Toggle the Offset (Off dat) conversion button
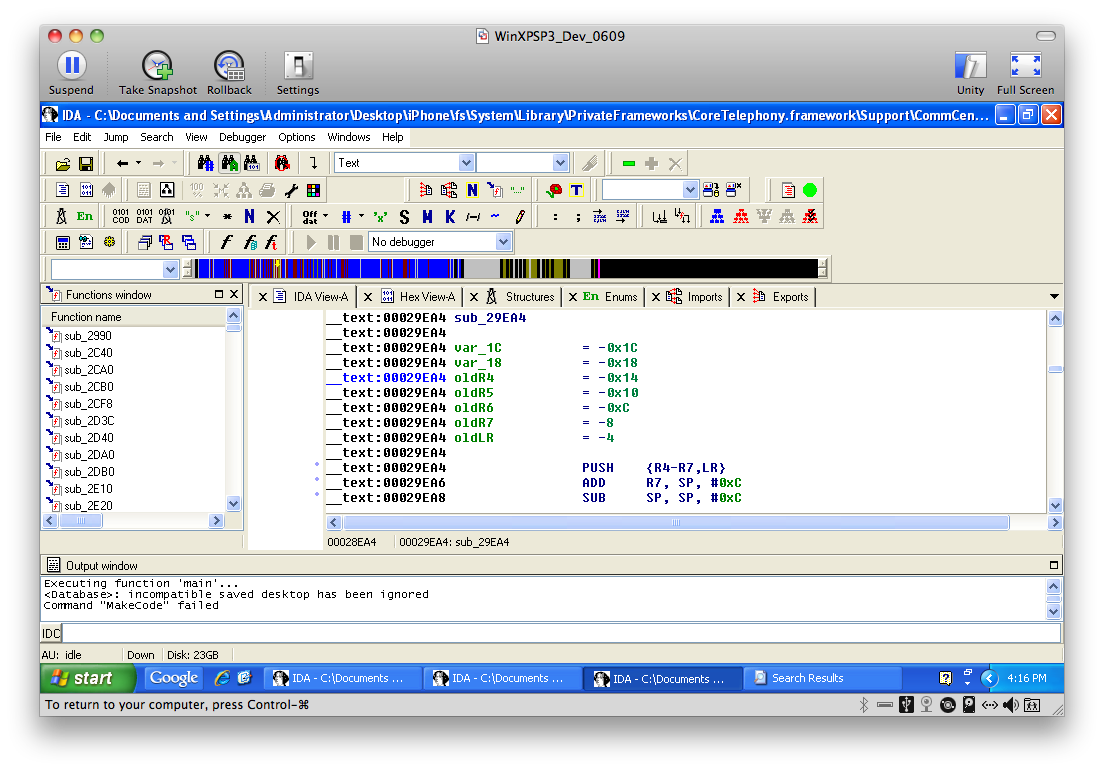This screenshot has width=1104, height=771. point(308,216)
